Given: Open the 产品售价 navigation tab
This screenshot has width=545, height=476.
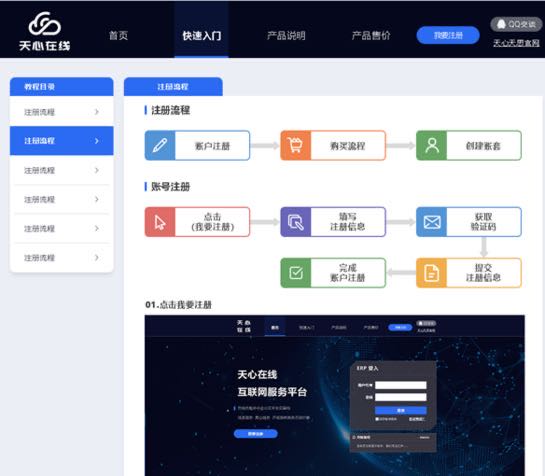Looking at the screenshot, I should 371,35.
